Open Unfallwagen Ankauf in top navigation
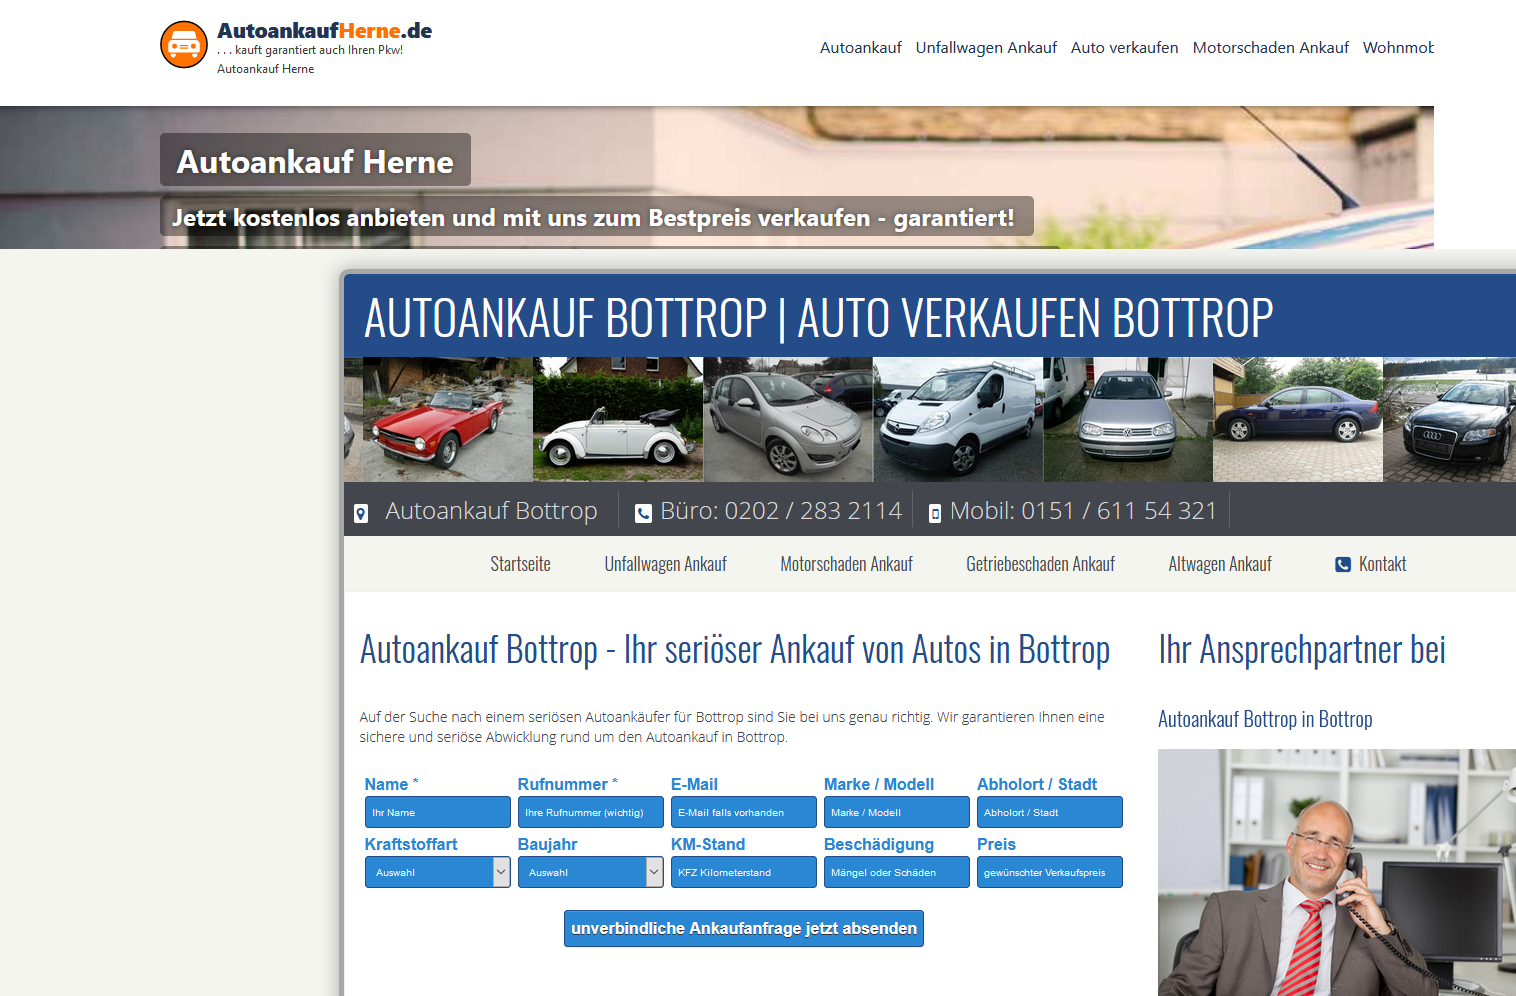1516x996 pixels. (x=986, y=48)
